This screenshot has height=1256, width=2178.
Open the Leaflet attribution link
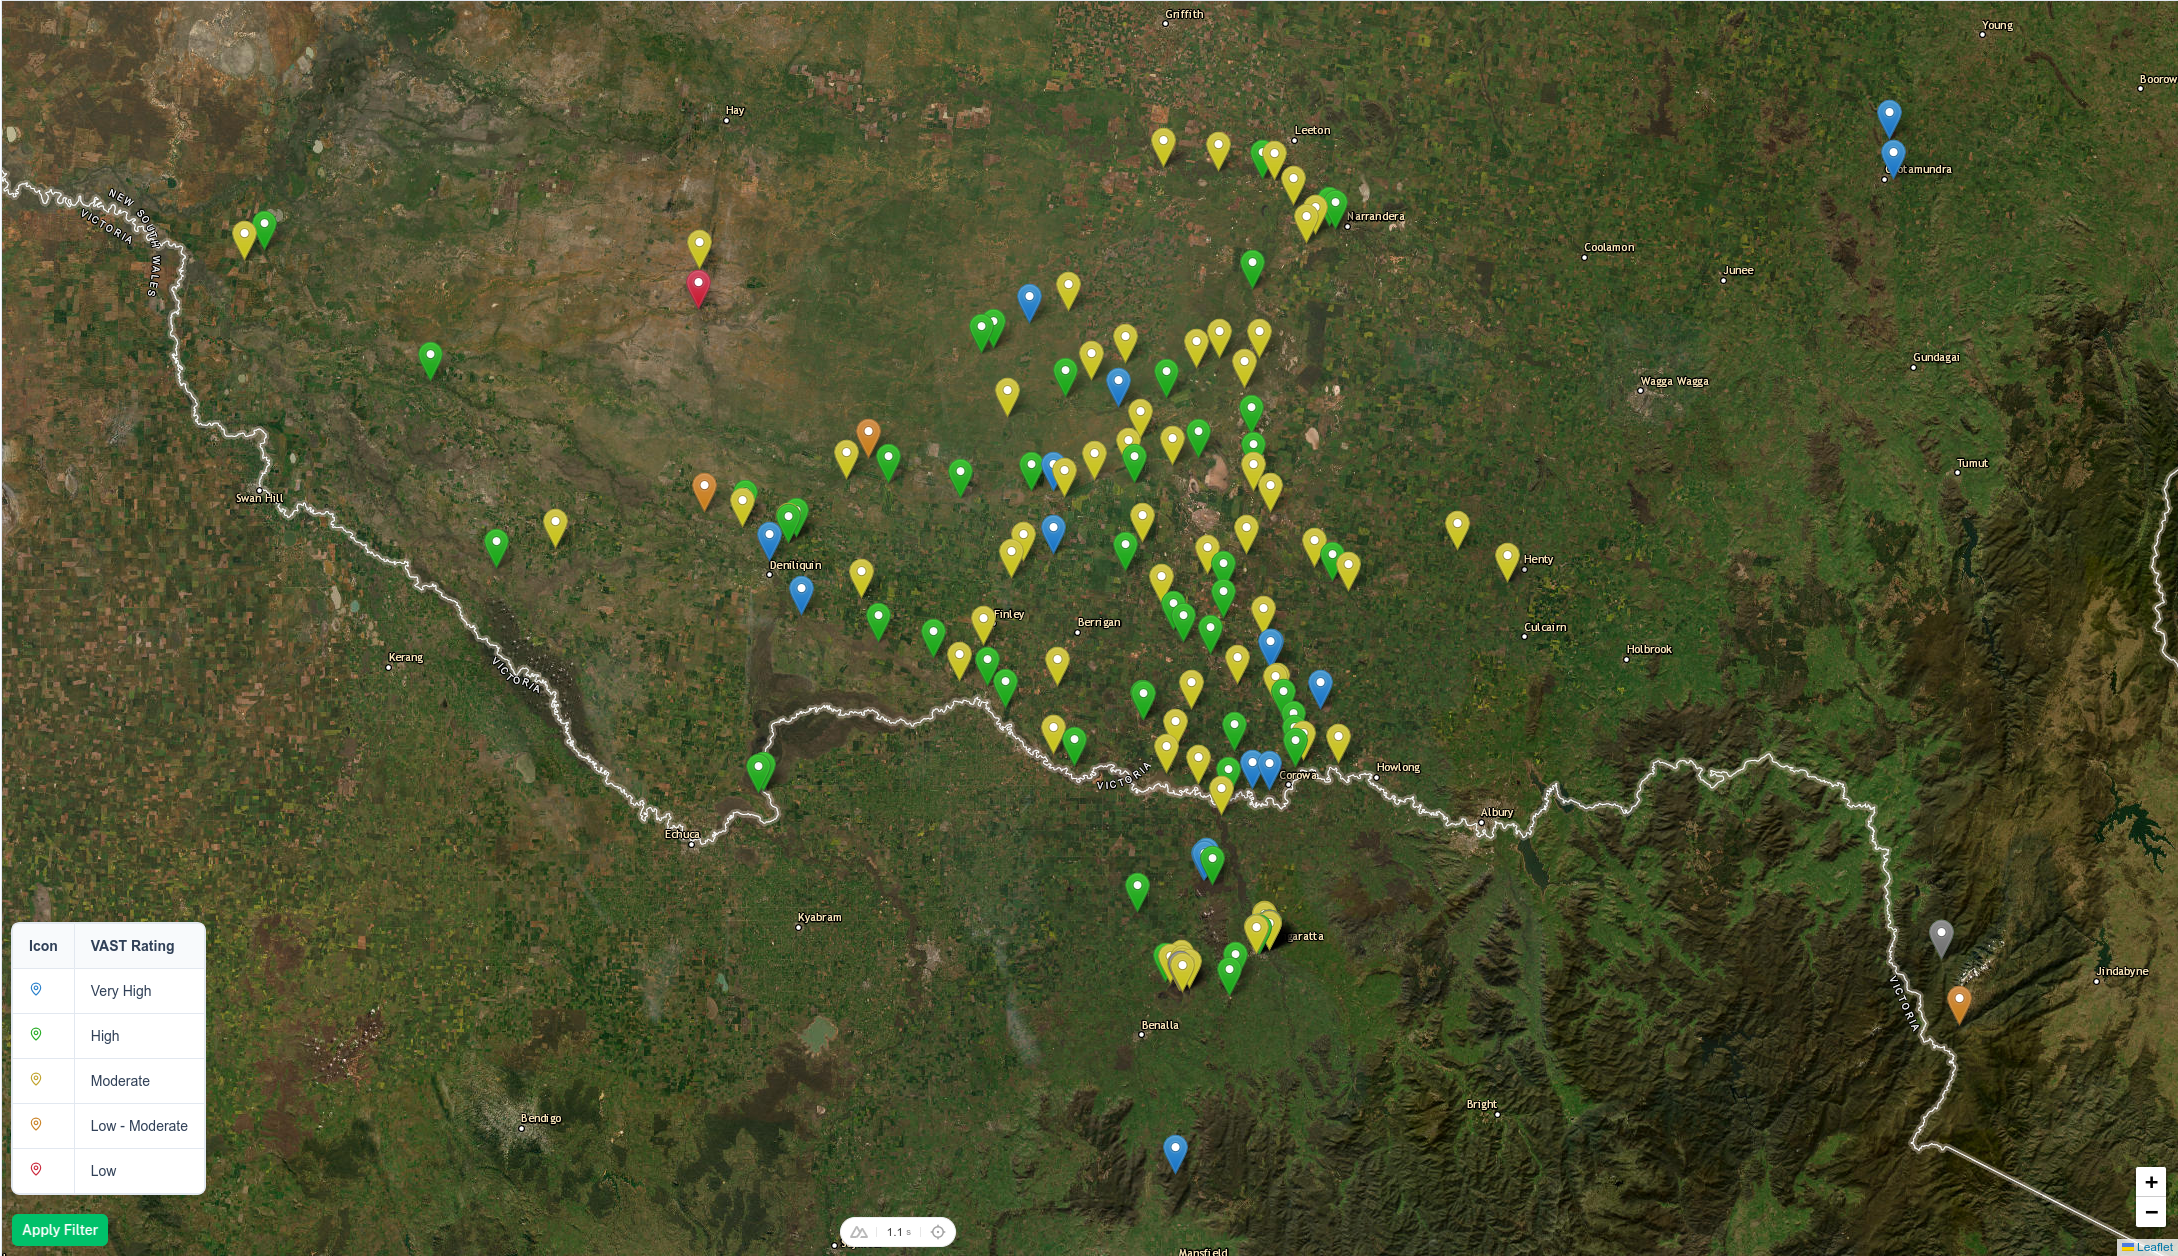tap(2153, 1247)
